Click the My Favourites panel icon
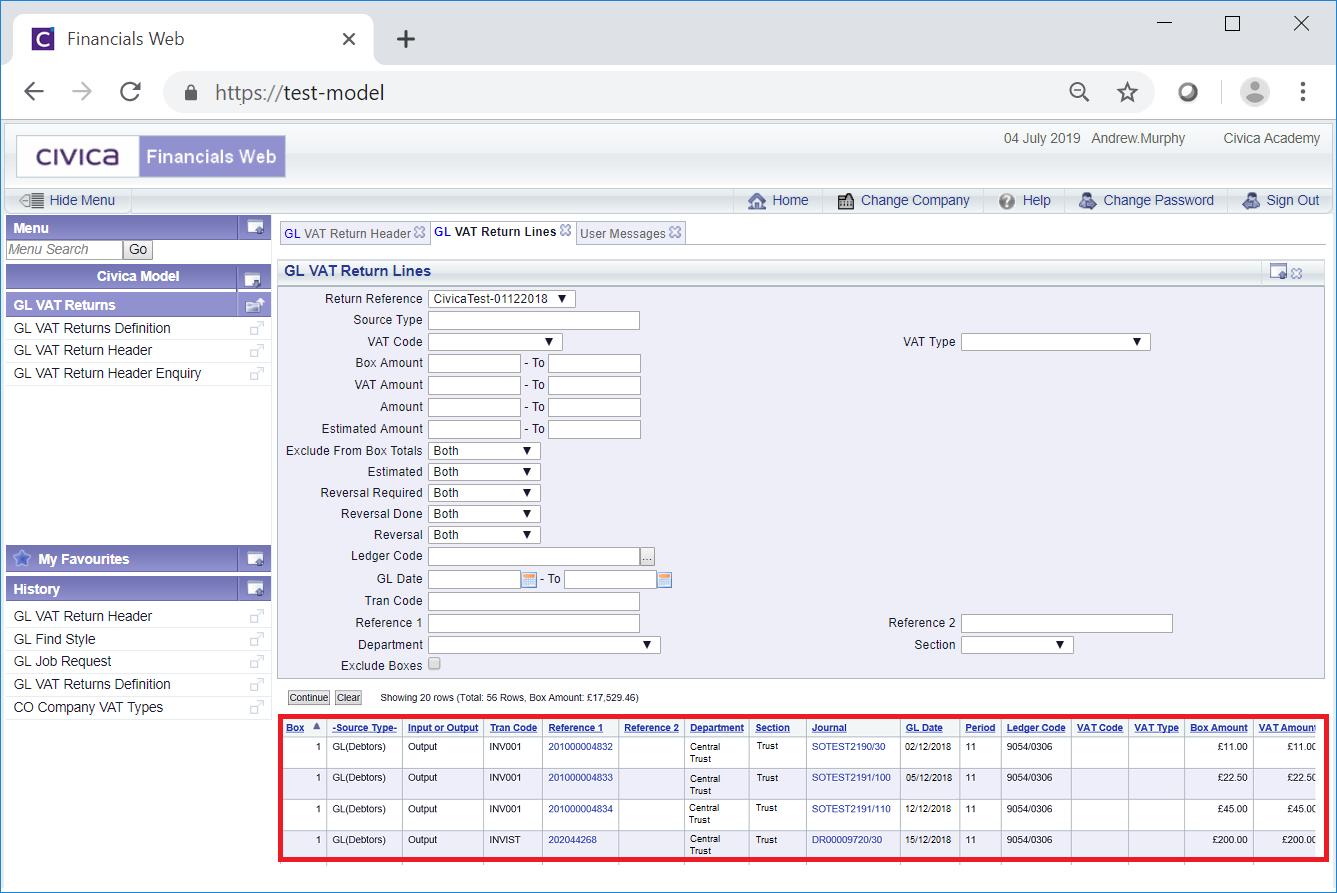The width and height of the screenshot is (1337, 893). point(255,558)
